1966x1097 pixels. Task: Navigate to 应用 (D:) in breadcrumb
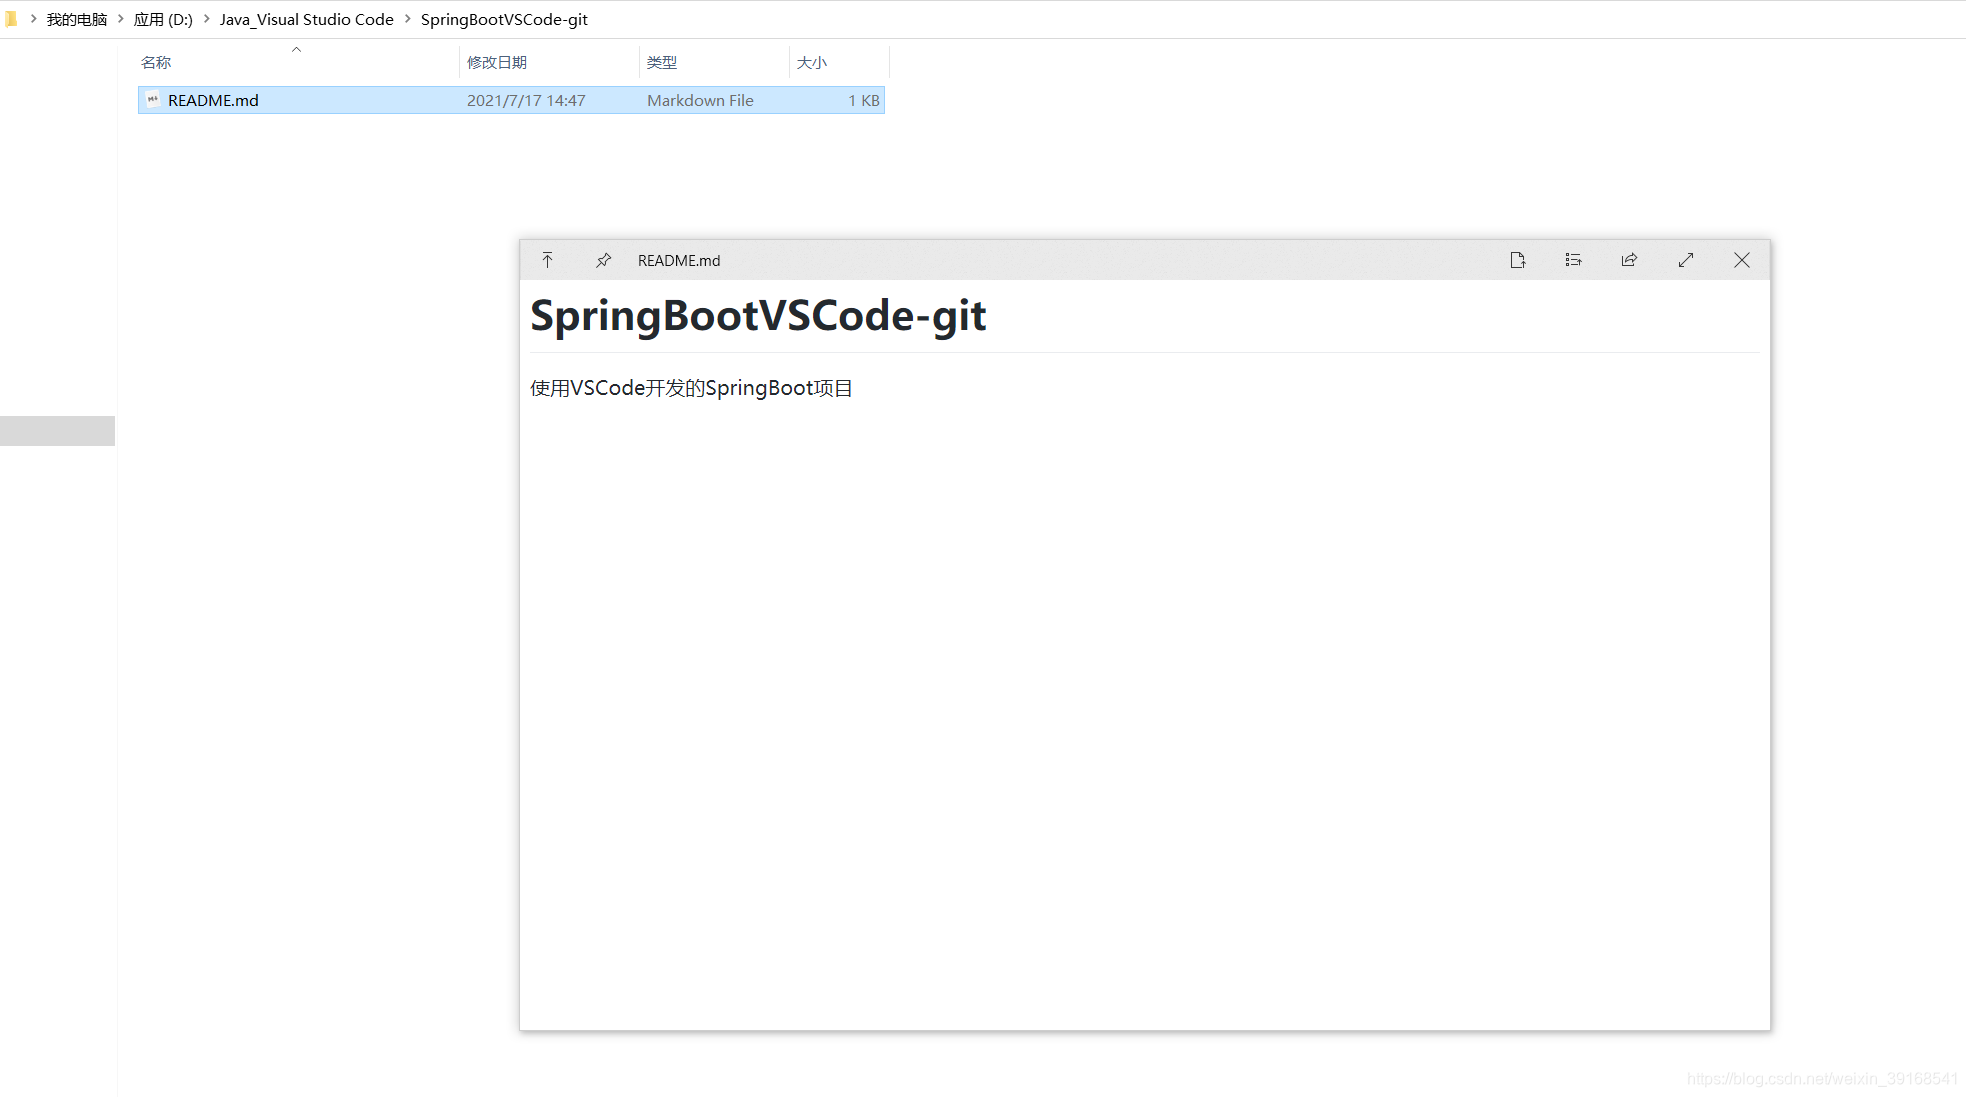tap(163, 19)
